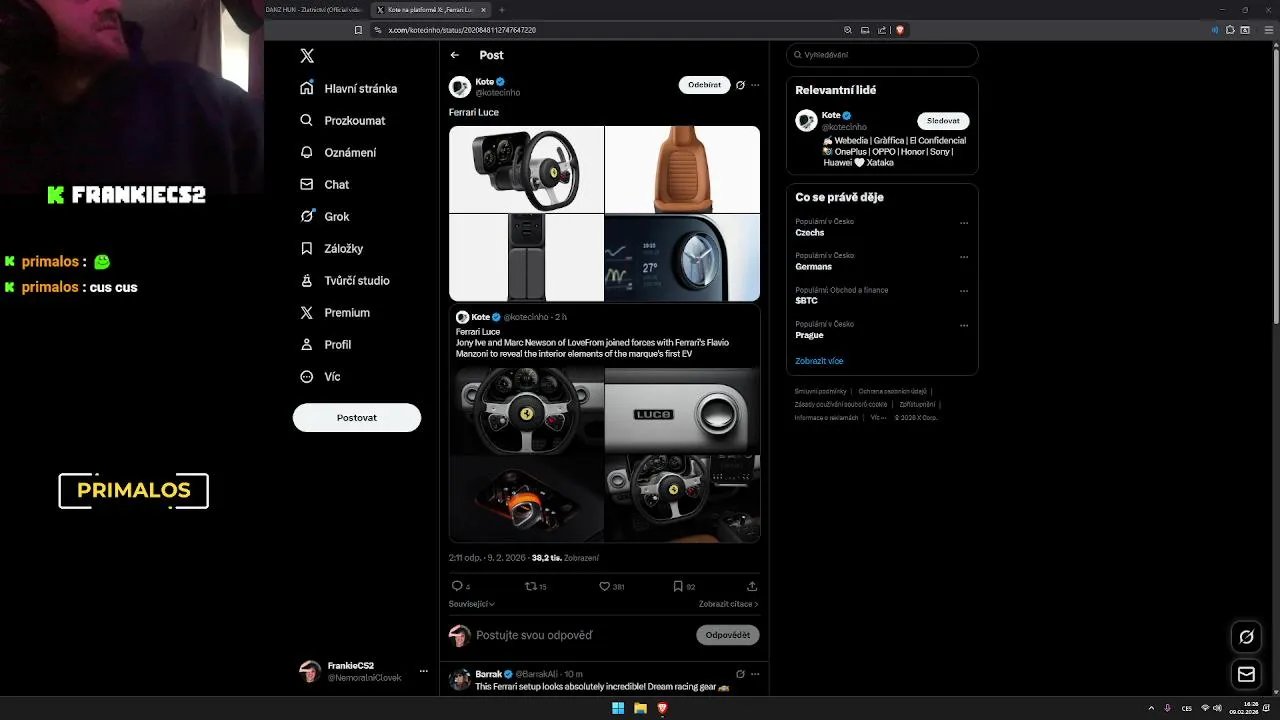Open steering wheel image in post
Screen dimensions: 1280x720
[526, 169]
